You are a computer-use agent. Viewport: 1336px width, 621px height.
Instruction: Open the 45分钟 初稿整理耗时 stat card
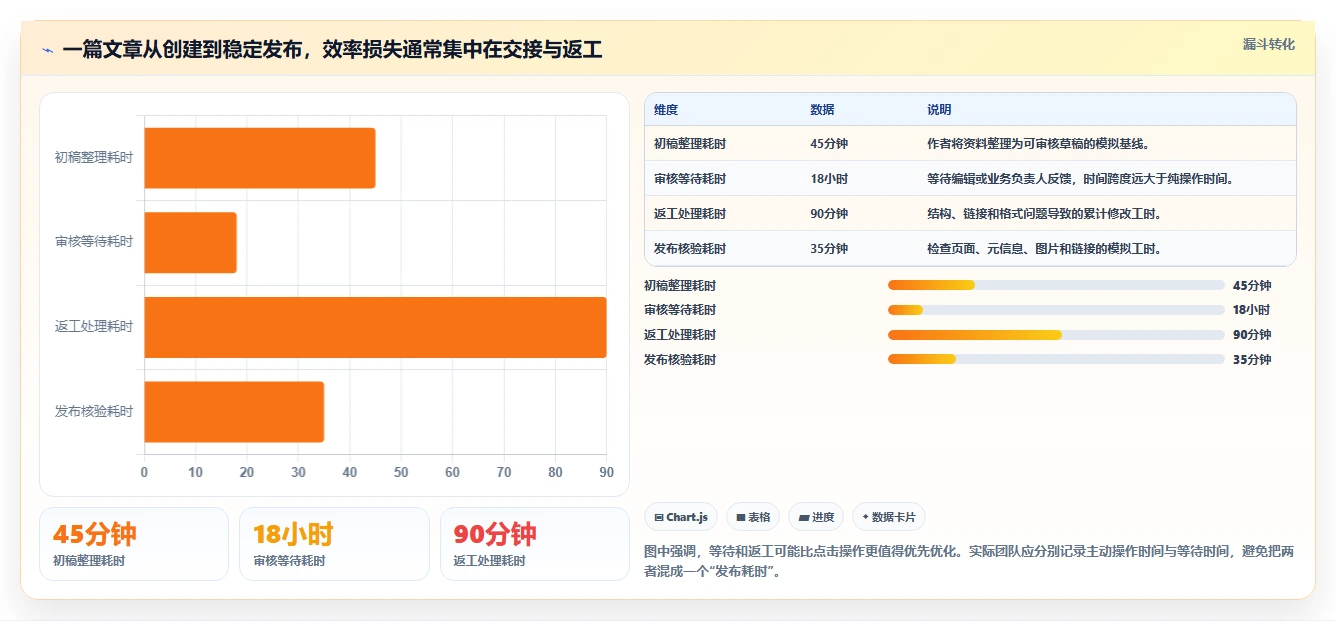[134, 544]
